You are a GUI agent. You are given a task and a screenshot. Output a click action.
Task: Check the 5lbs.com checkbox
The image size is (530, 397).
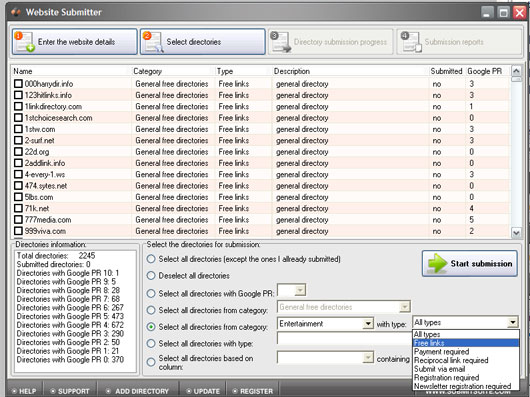(18, 197)
